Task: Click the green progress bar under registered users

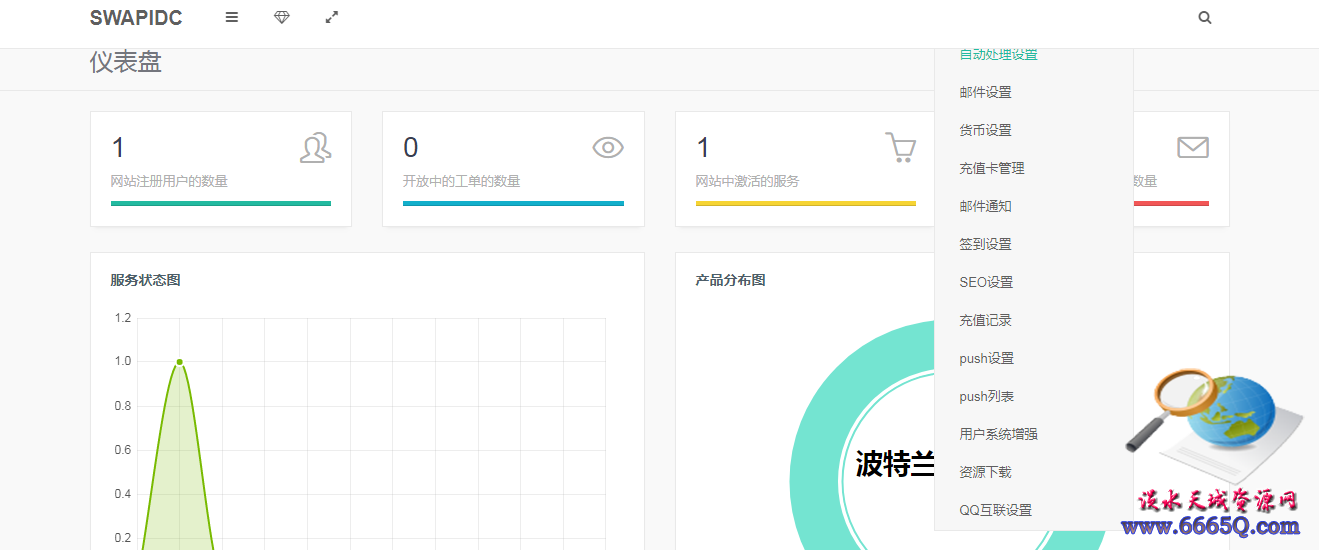Action: point(221,203)
